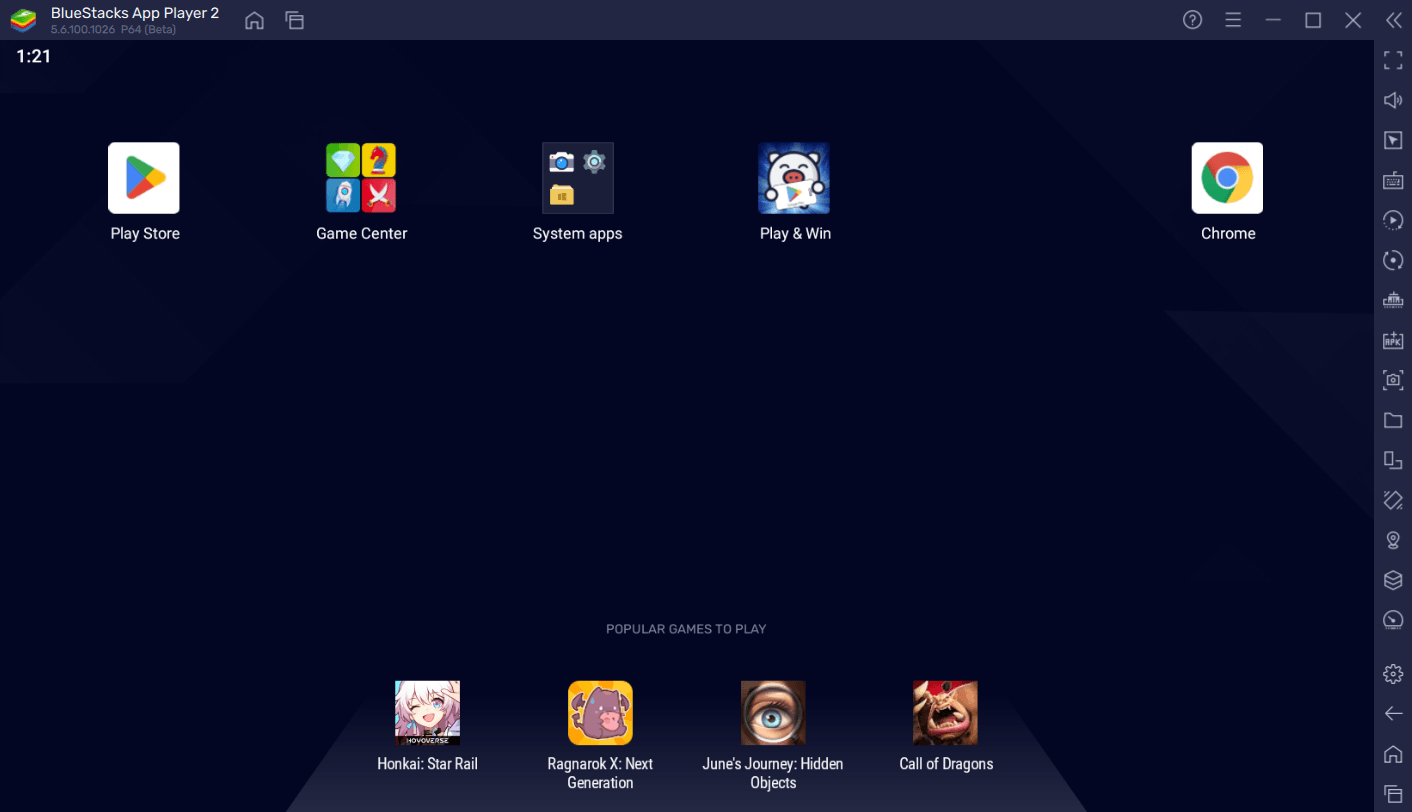Click the Home icon in side toolbar
The height and width of the screenshot is (812, 1412).
click(x=1393, y=754)
